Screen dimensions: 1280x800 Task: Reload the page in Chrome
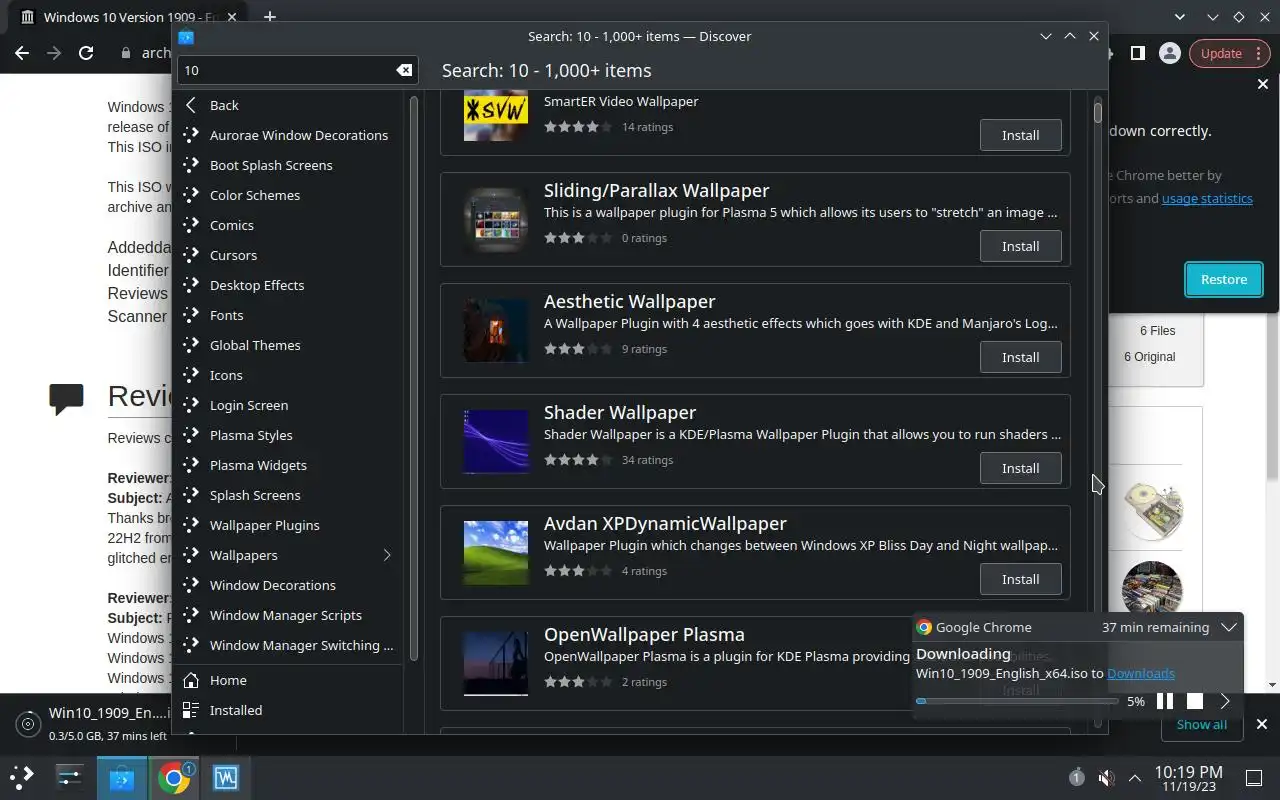tap(86, 53)
